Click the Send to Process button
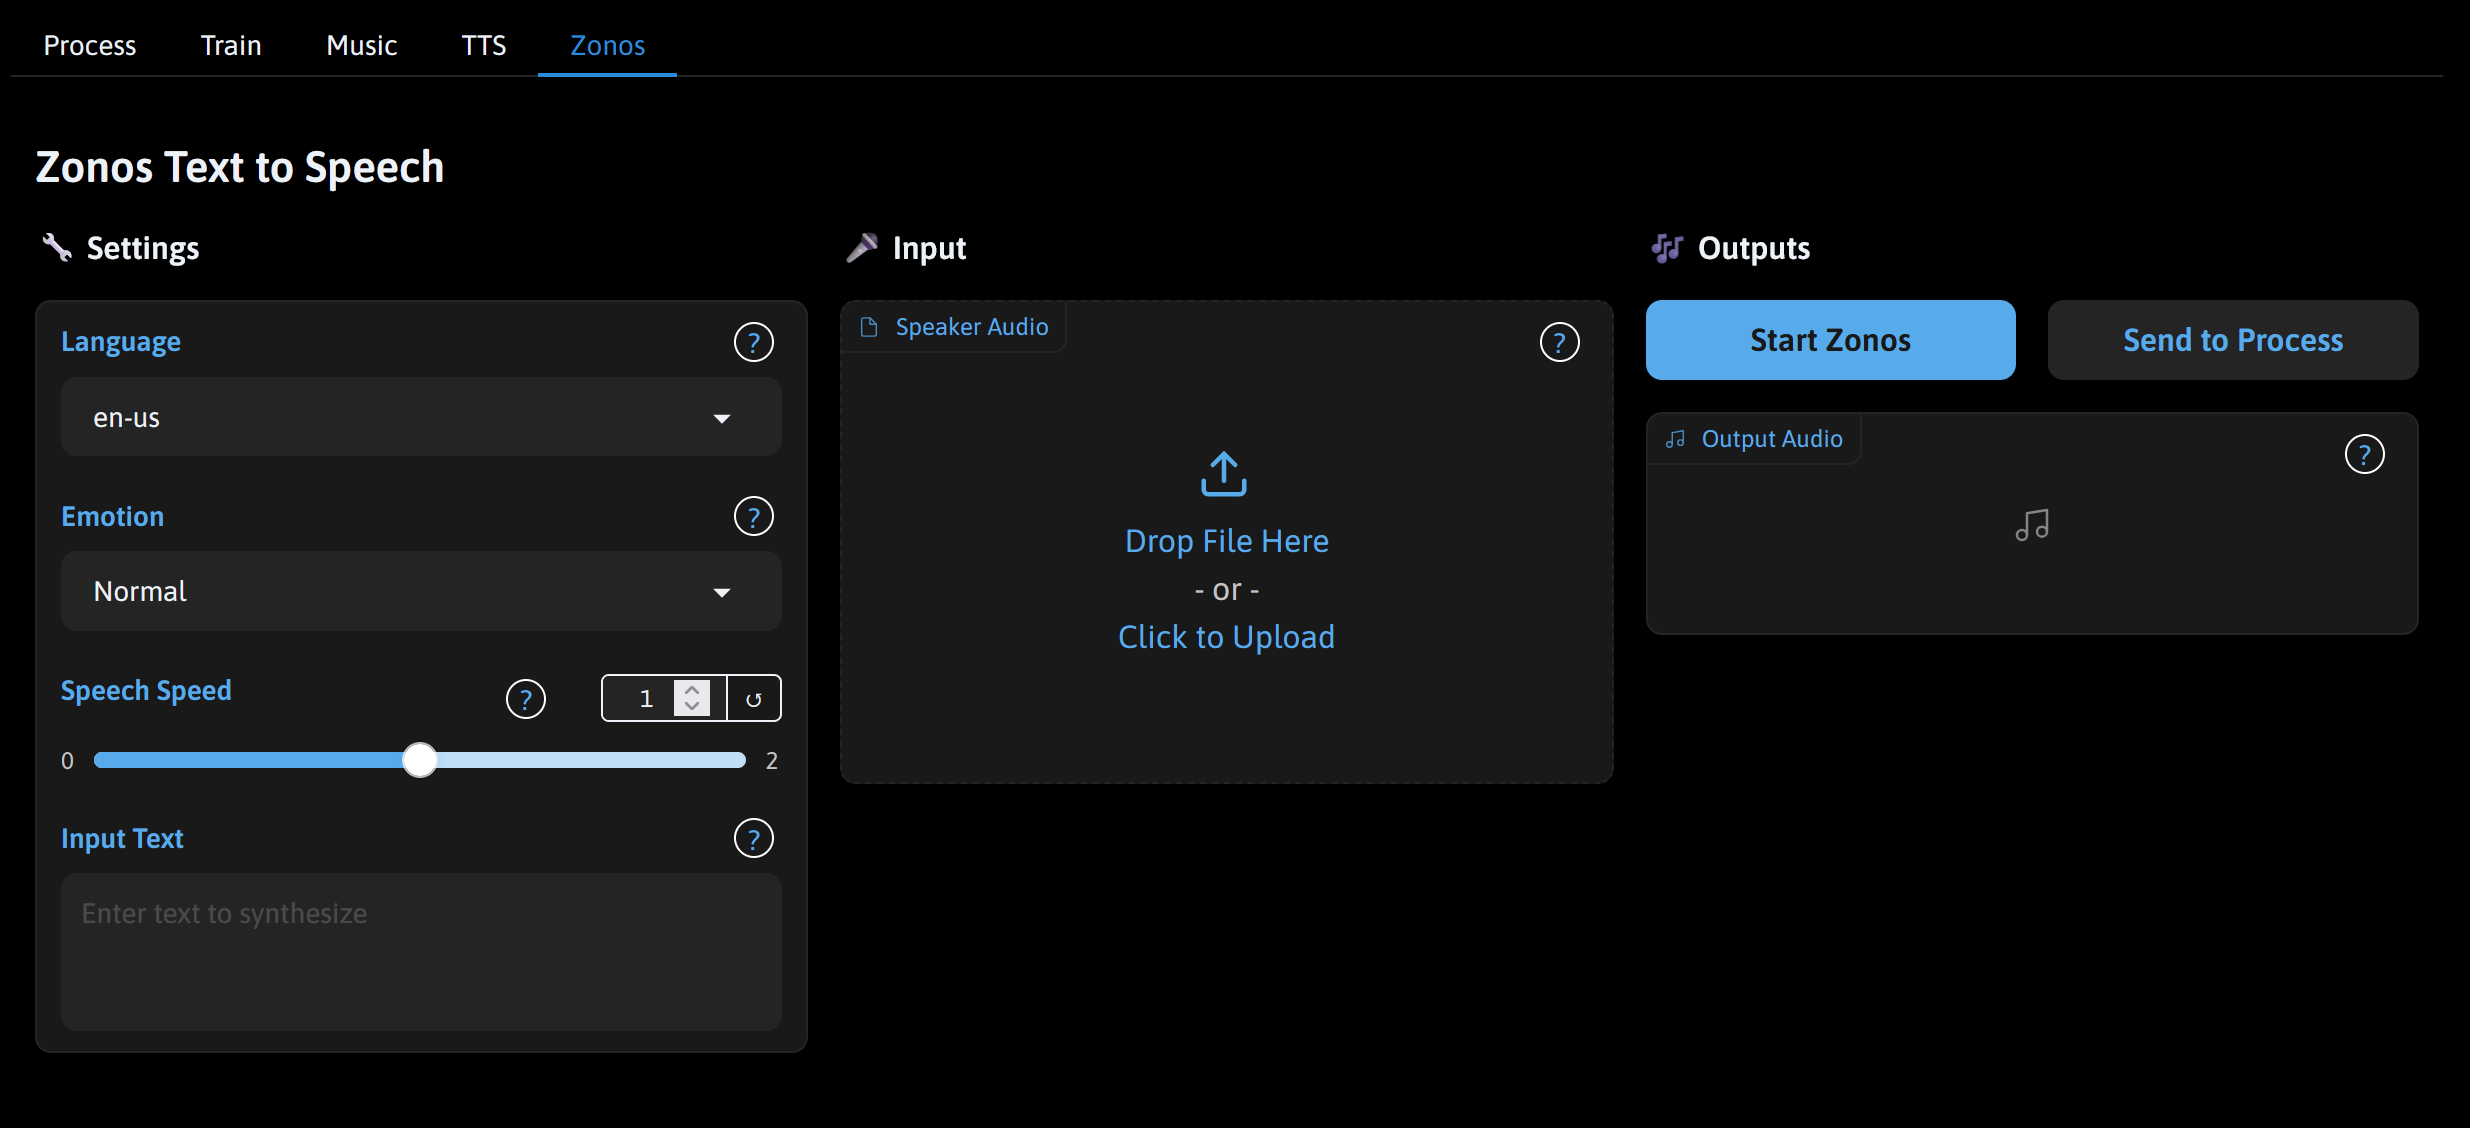Image resolution: width=2470 pixels, height=1128 pixels. pyautogui.click(x=2232, y=341)
